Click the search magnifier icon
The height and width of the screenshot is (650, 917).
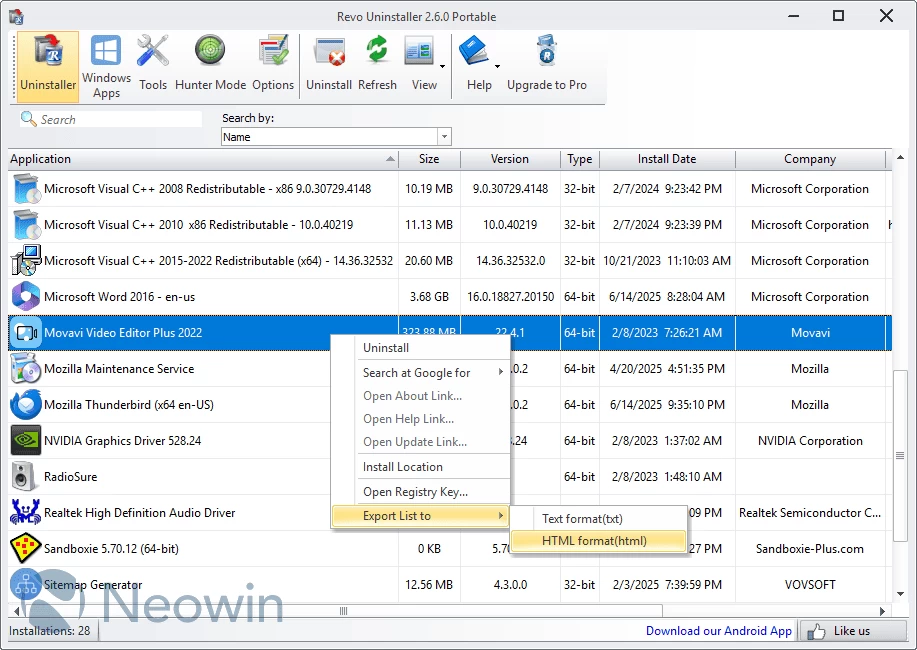point(28,119)
